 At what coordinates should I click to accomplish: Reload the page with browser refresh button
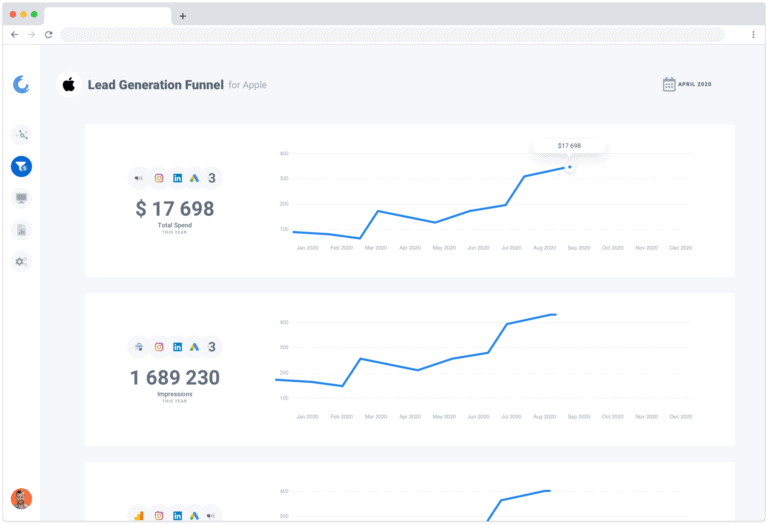pyautogui.click(x=48, y=34)
